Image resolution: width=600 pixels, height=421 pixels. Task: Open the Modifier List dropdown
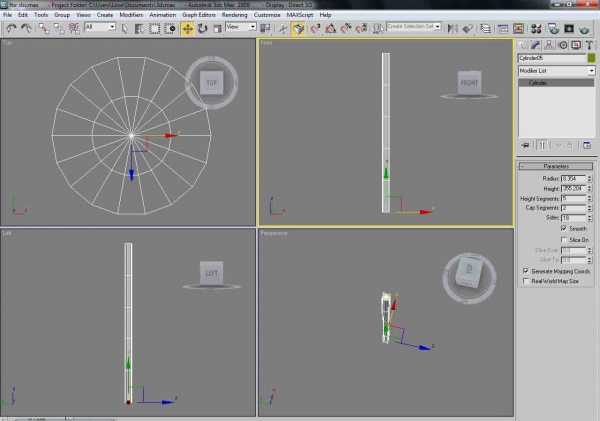(557, 71)
